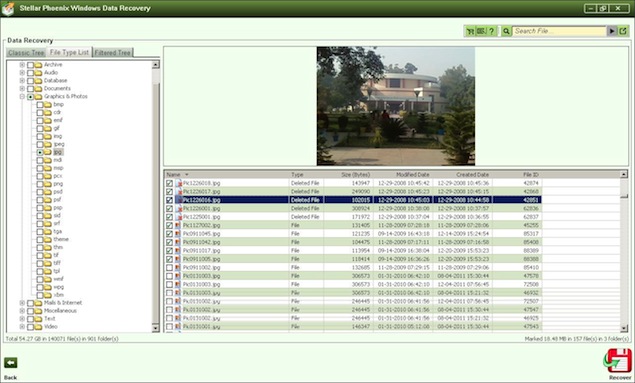Sort list by Size (Bytes) header
Viewport: 635px width, 383px height.
355,174
